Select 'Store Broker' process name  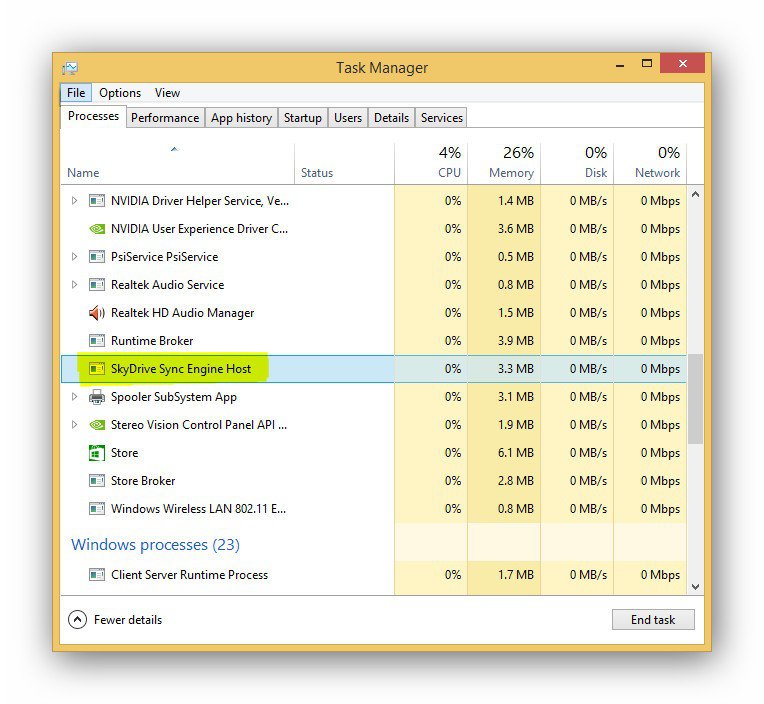point(143,481)
